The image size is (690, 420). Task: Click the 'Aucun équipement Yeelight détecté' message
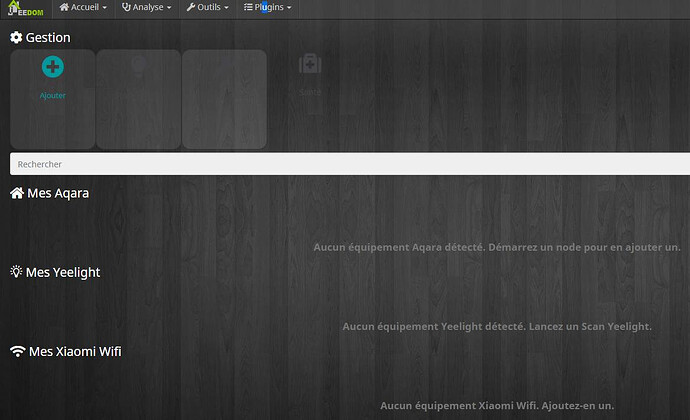497,327
